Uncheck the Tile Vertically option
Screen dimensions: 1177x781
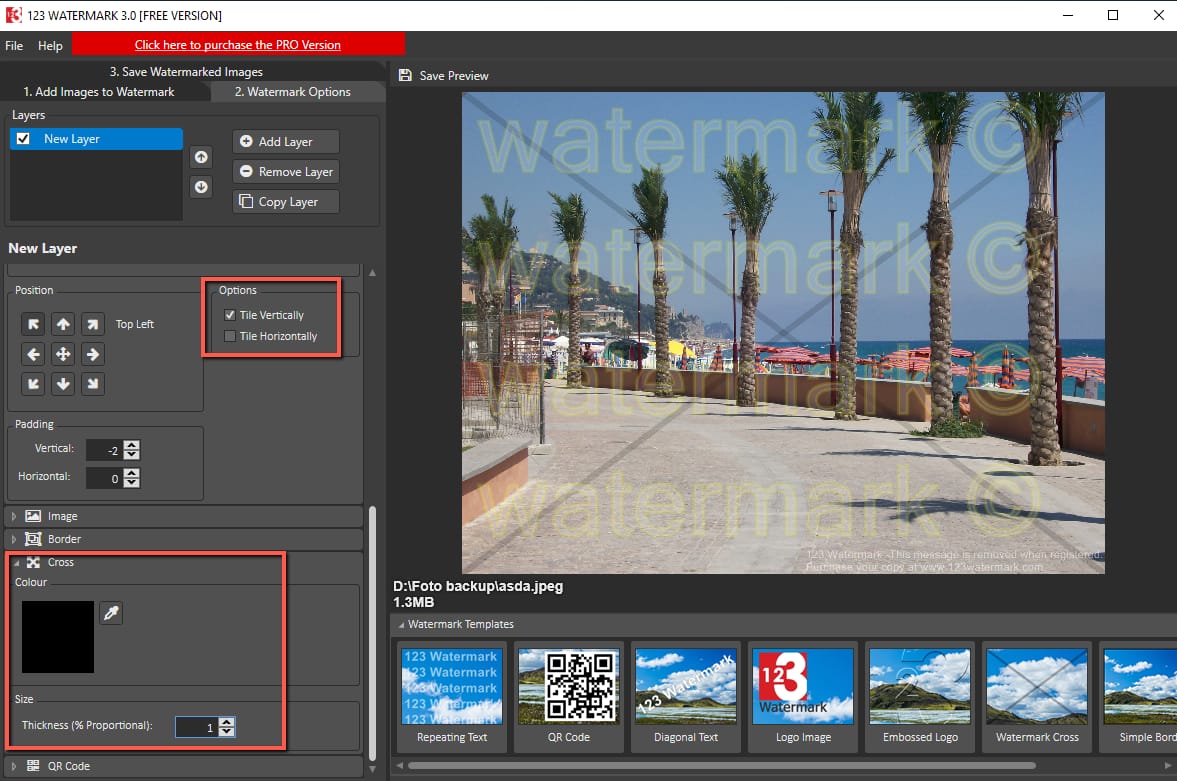[x=231, y=315]
